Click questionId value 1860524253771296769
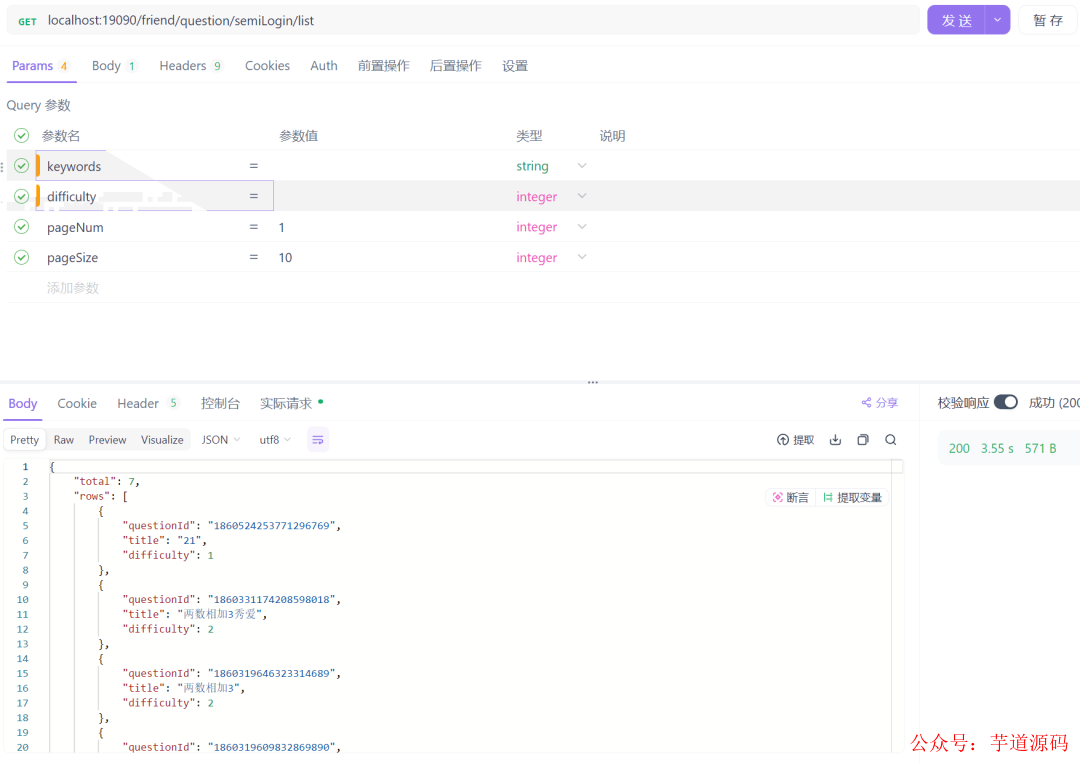 (x=272, y=525)
